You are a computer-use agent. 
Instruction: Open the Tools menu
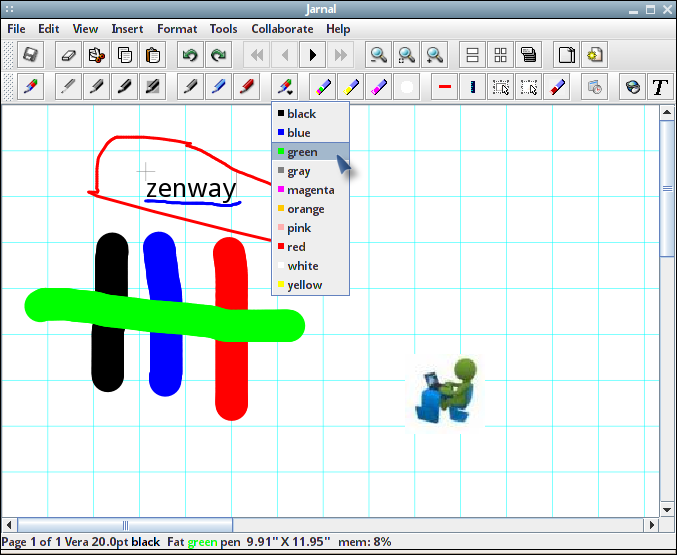coord(224,29)
